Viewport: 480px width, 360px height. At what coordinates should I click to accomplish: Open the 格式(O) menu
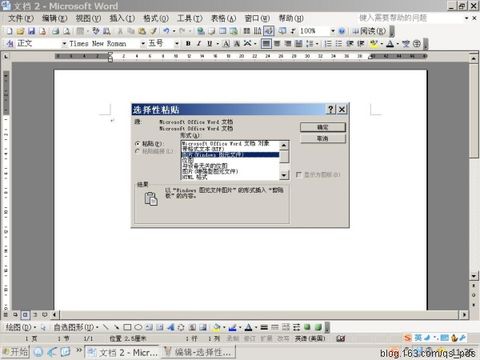point(156,18)
